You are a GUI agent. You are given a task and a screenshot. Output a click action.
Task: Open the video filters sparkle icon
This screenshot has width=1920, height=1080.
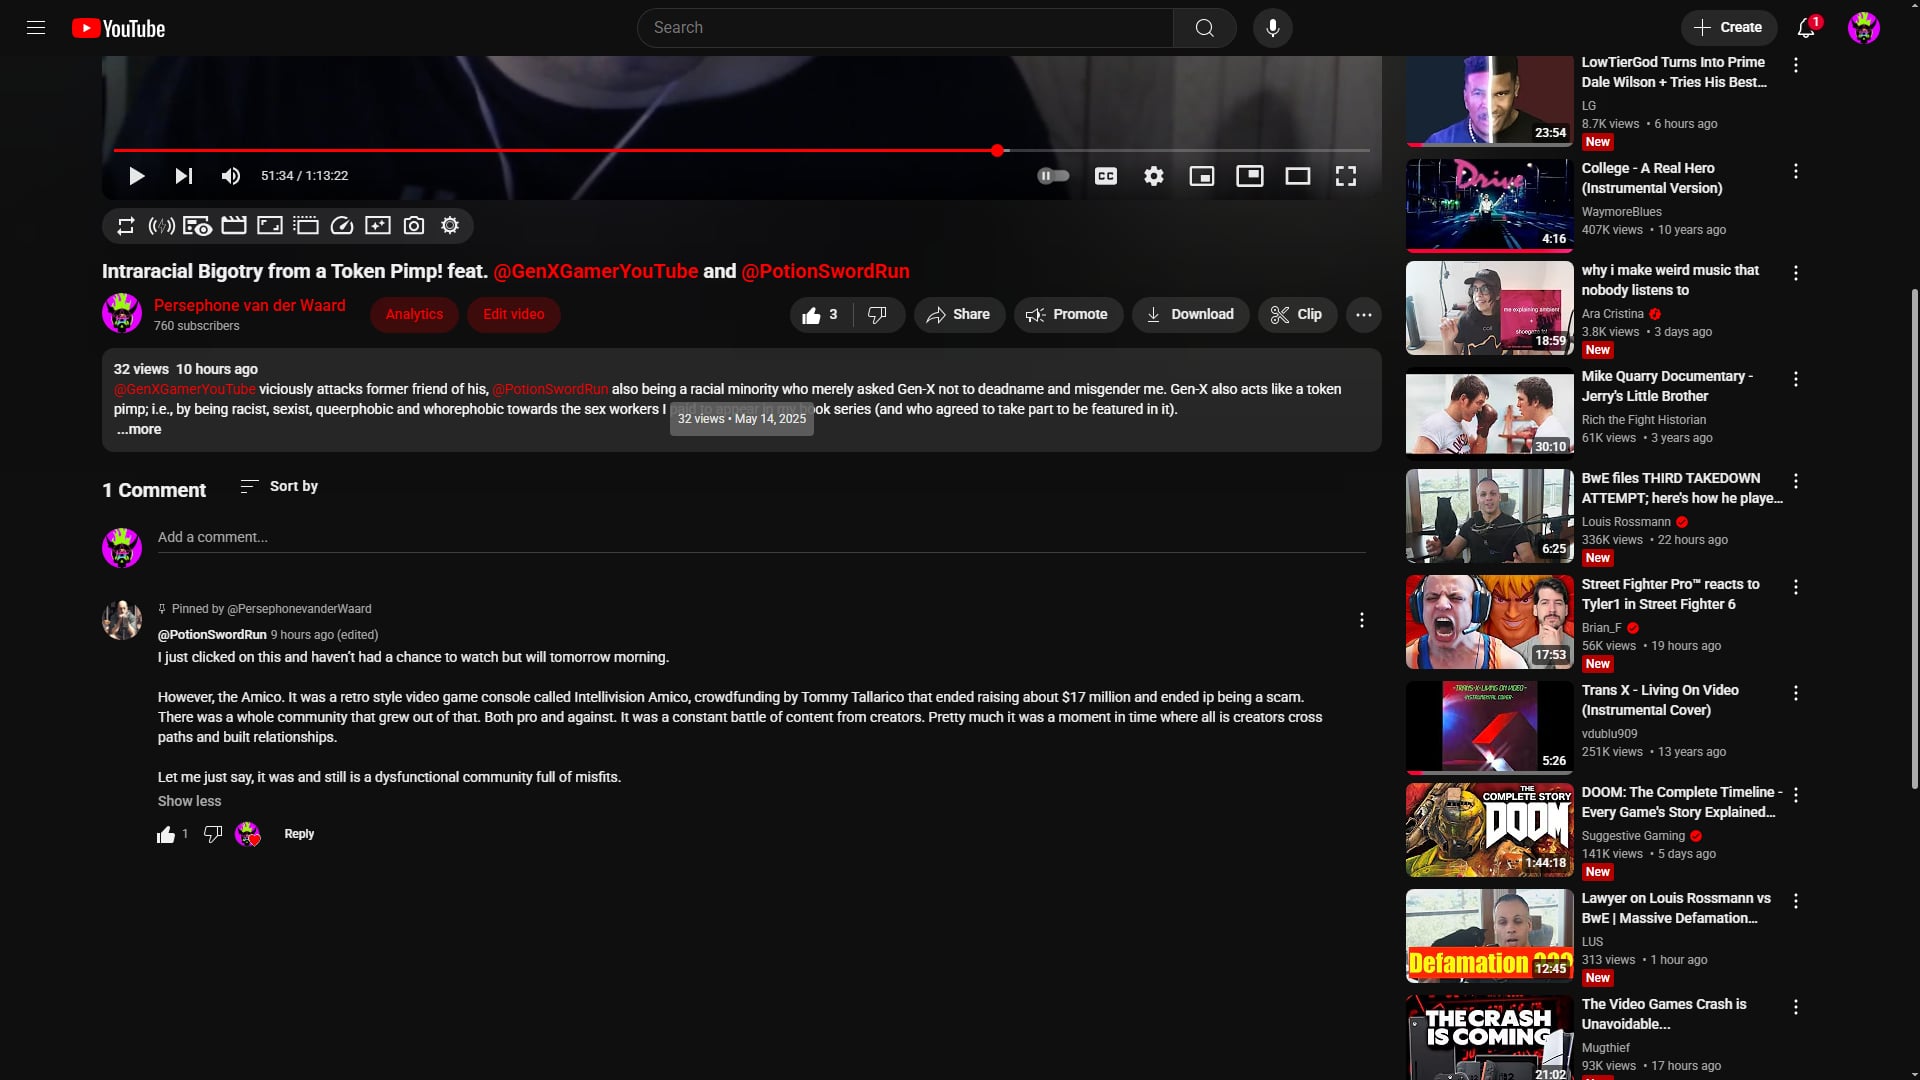[378, 226]
